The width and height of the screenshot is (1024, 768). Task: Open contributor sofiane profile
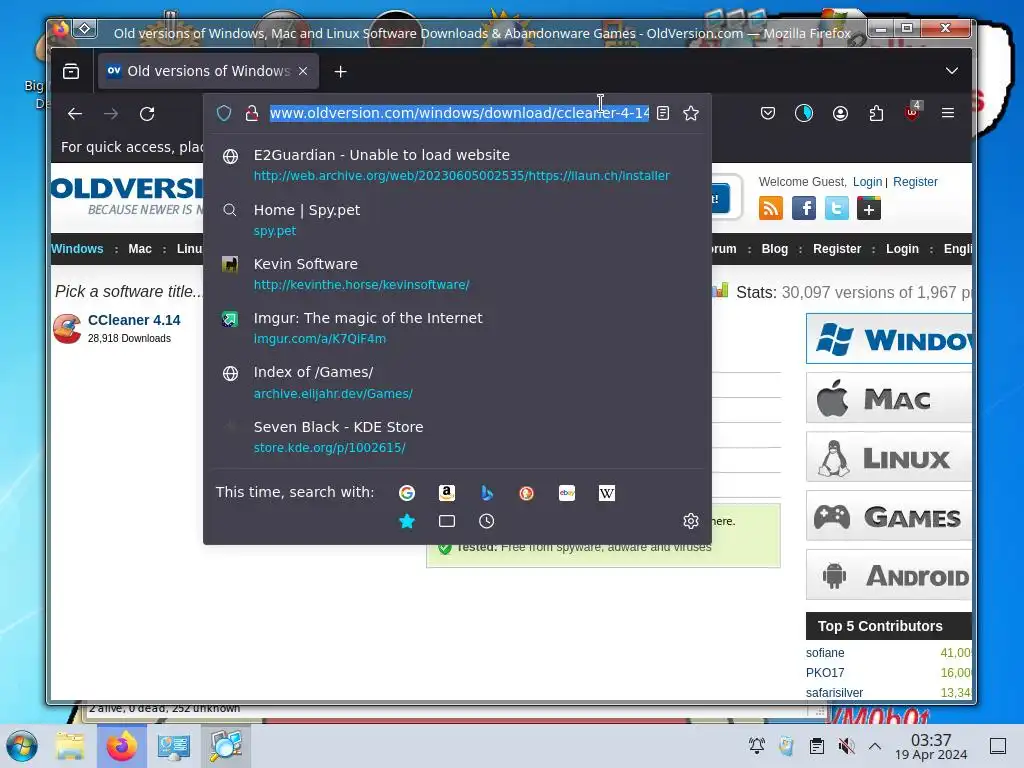click(825, 653)
